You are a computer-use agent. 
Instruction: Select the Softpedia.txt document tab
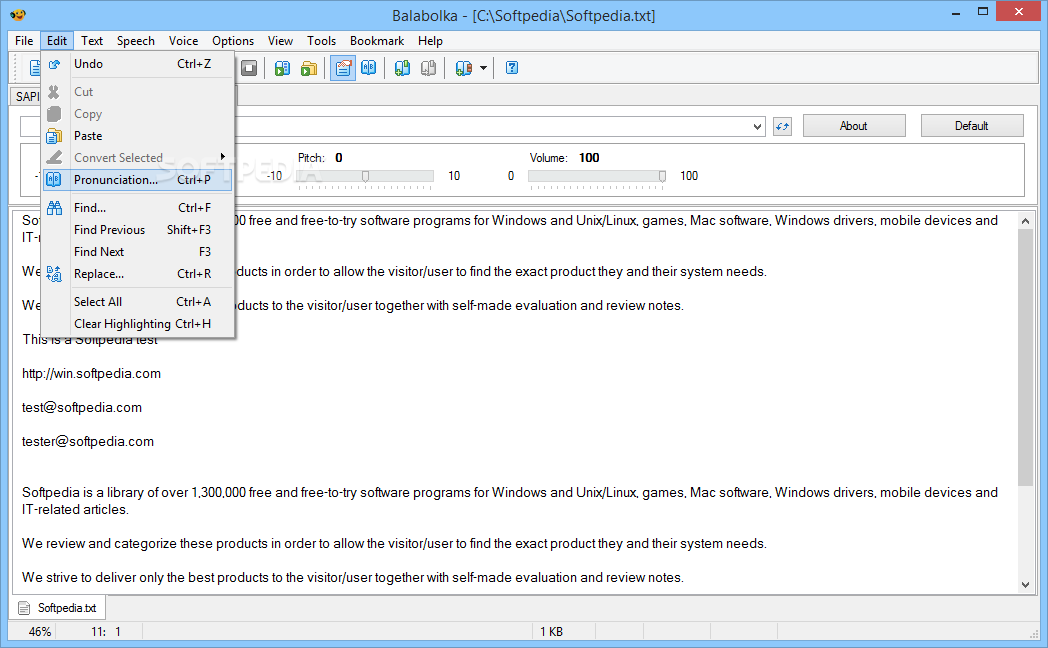click(58, 608)
